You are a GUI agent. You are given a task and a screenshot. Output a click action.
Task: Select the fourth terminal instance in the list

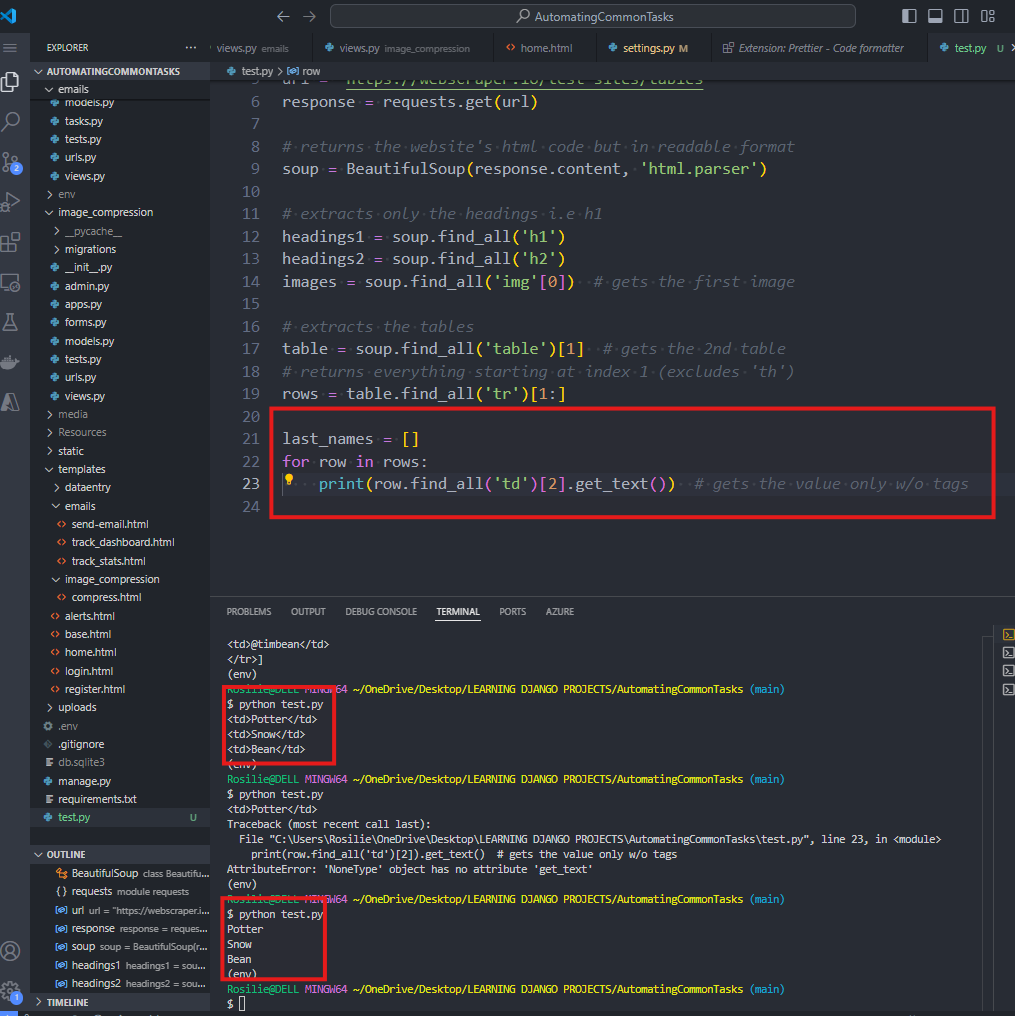(x=1008, y=689)
